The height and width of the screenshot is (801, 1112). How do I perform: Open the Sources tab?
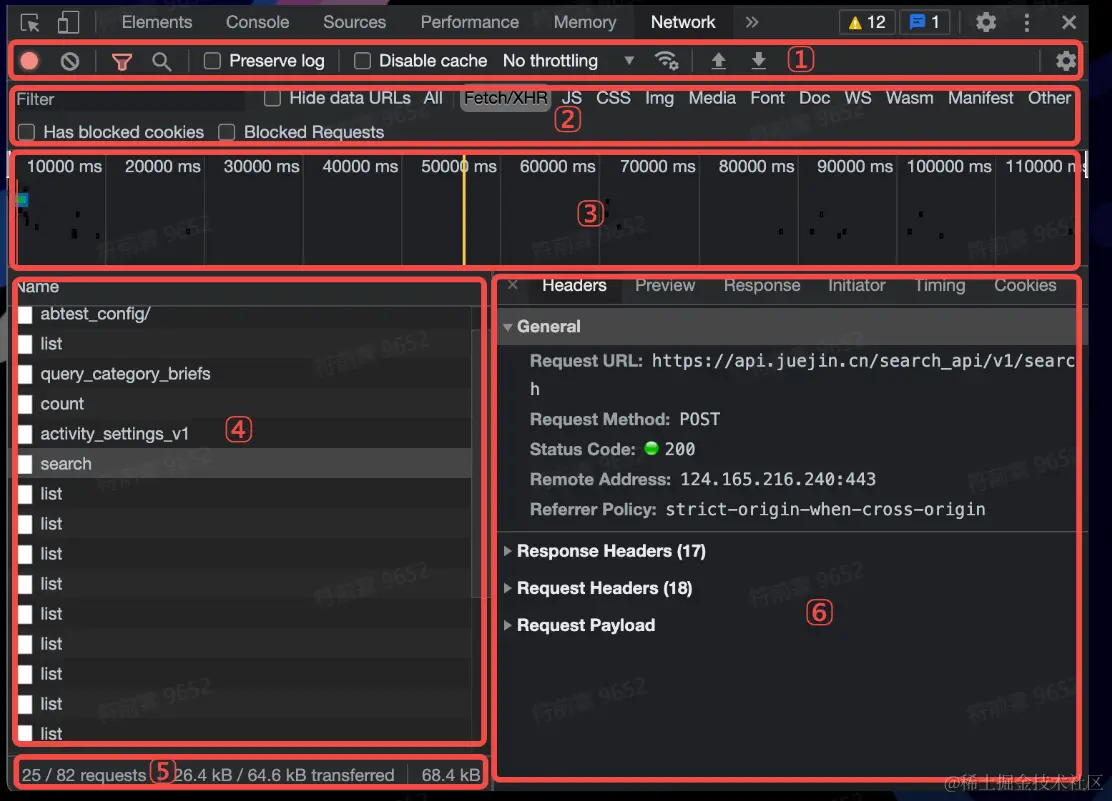click(x=355, y=23)
